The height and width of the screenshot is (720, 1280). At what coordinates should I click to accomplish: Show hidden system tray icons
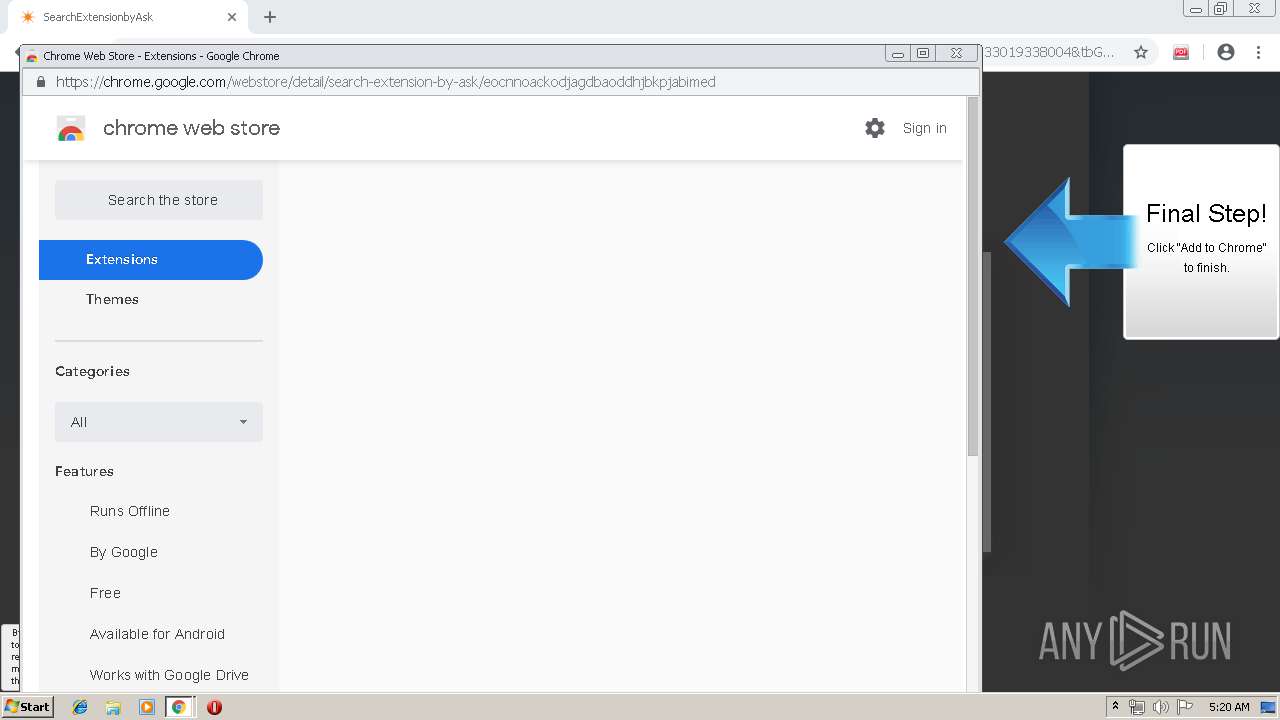1115,707
